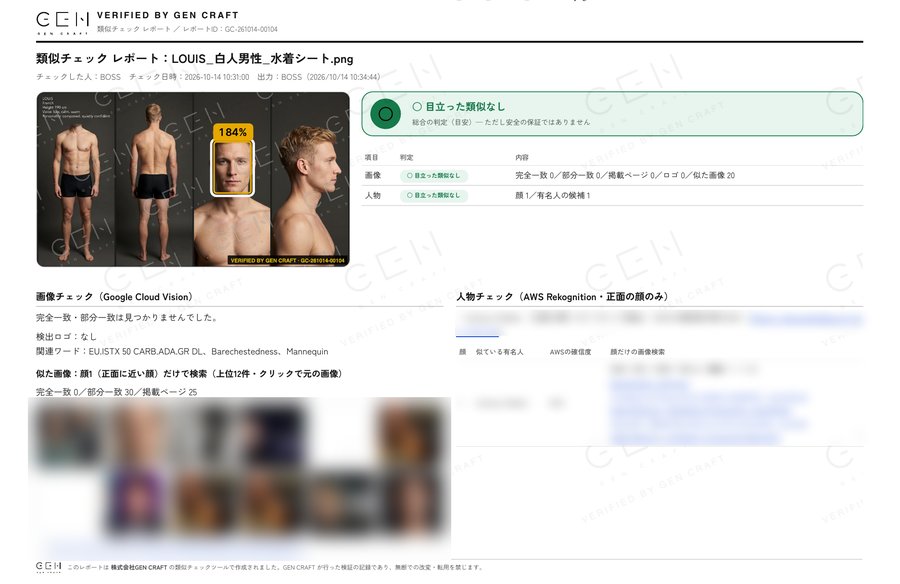Click the 検出ロゴ：なし line
The height and width of the screenshot is (584, 900).
(66, 337)
